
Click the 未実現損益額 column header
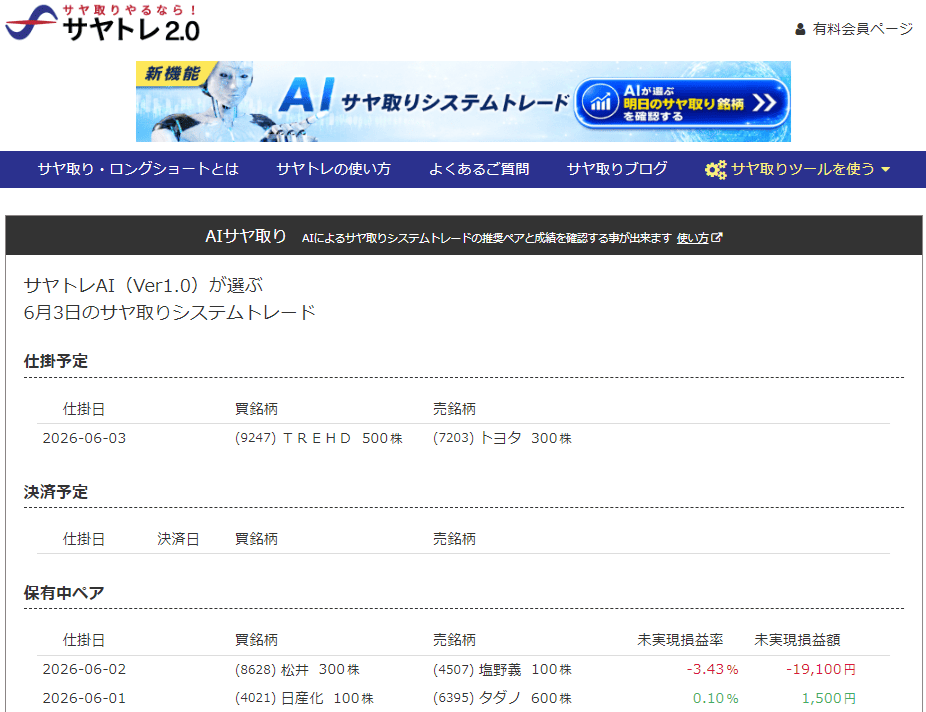(x=797, y=640)
